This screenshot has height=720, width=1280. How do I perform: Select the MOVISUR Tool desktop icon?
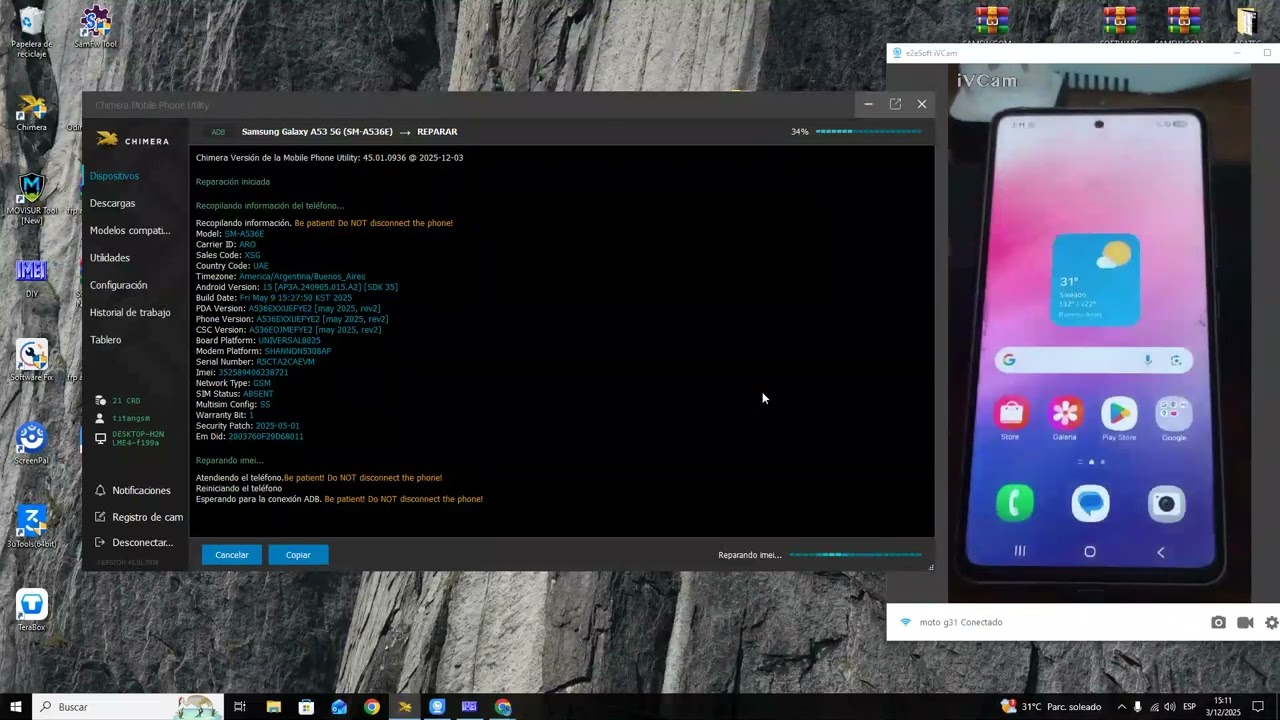[x=31, y=198]
